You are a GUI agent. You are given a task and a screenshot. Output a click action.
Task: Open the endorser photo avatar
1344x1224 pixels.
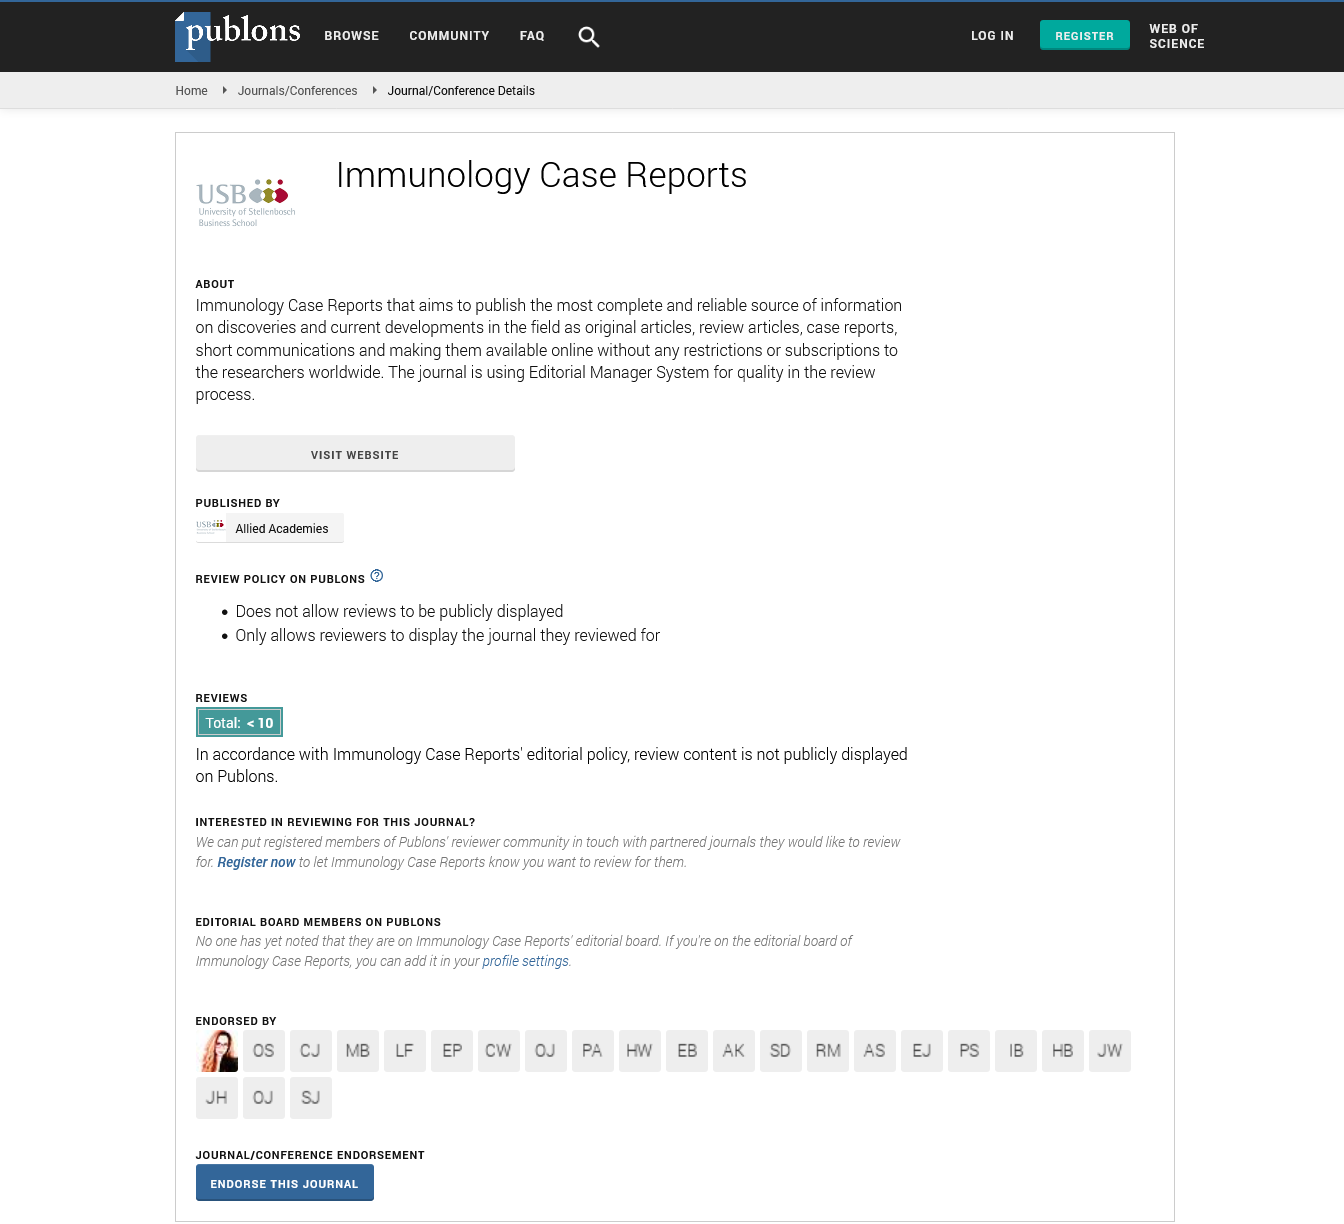click(217, 1051)
